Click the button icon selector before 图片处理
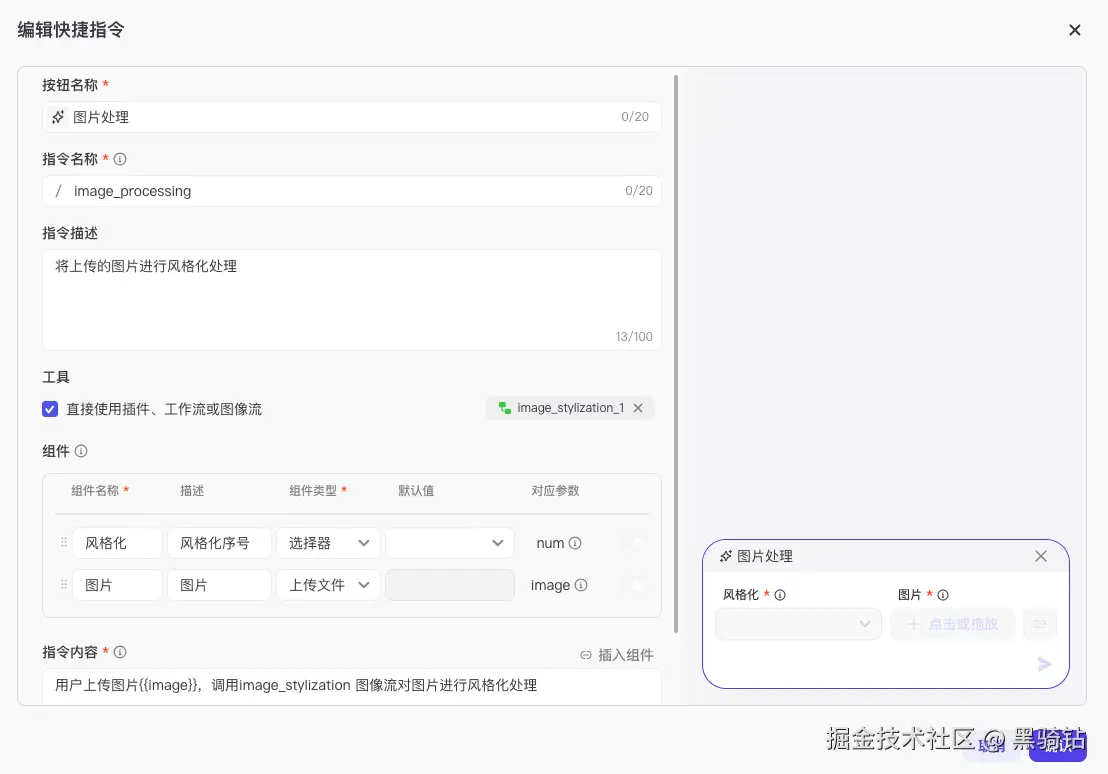1108x774 pixels. [x=58, y=117]
